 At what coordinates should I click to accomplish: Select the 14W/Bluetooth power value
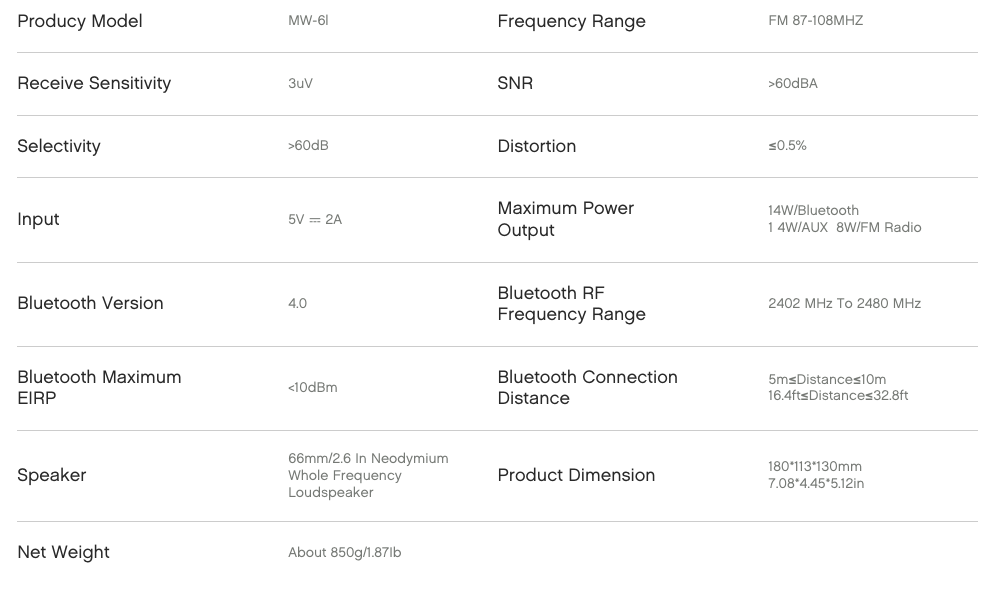(813, 210)
